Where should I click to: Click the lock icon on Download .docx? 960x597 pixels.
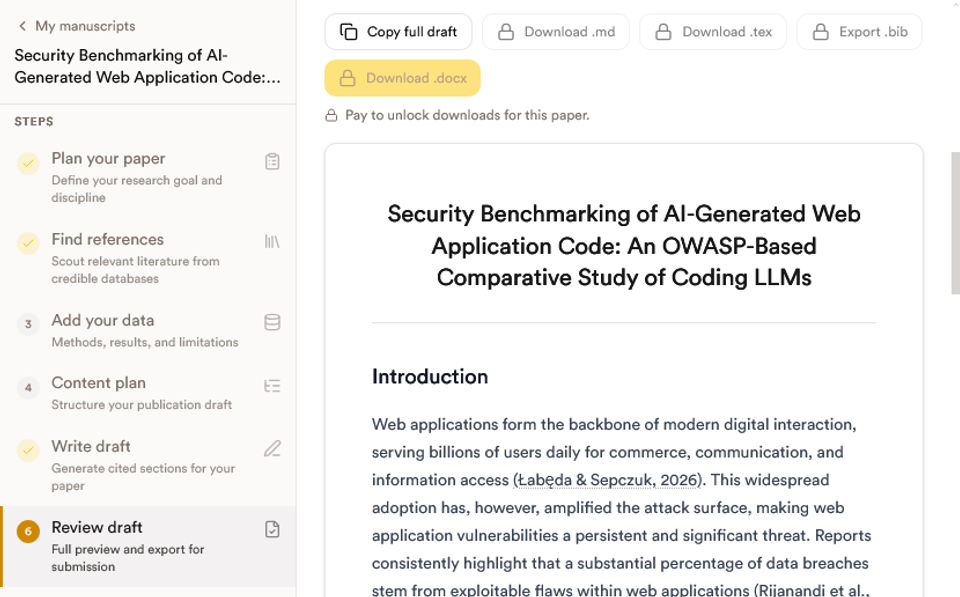348,78
